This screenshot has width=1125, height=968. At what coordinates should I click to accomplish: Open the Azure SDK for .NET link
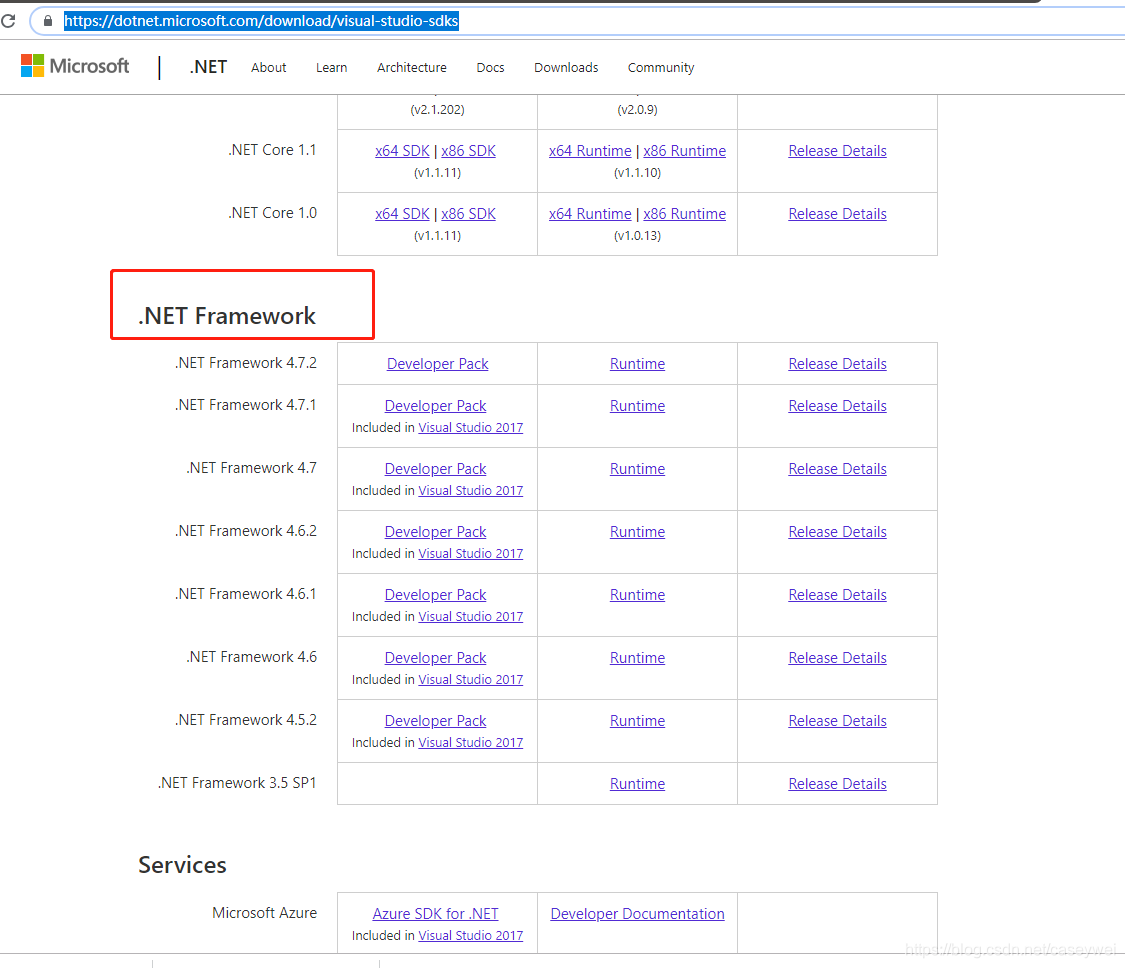tap(435, 913)
